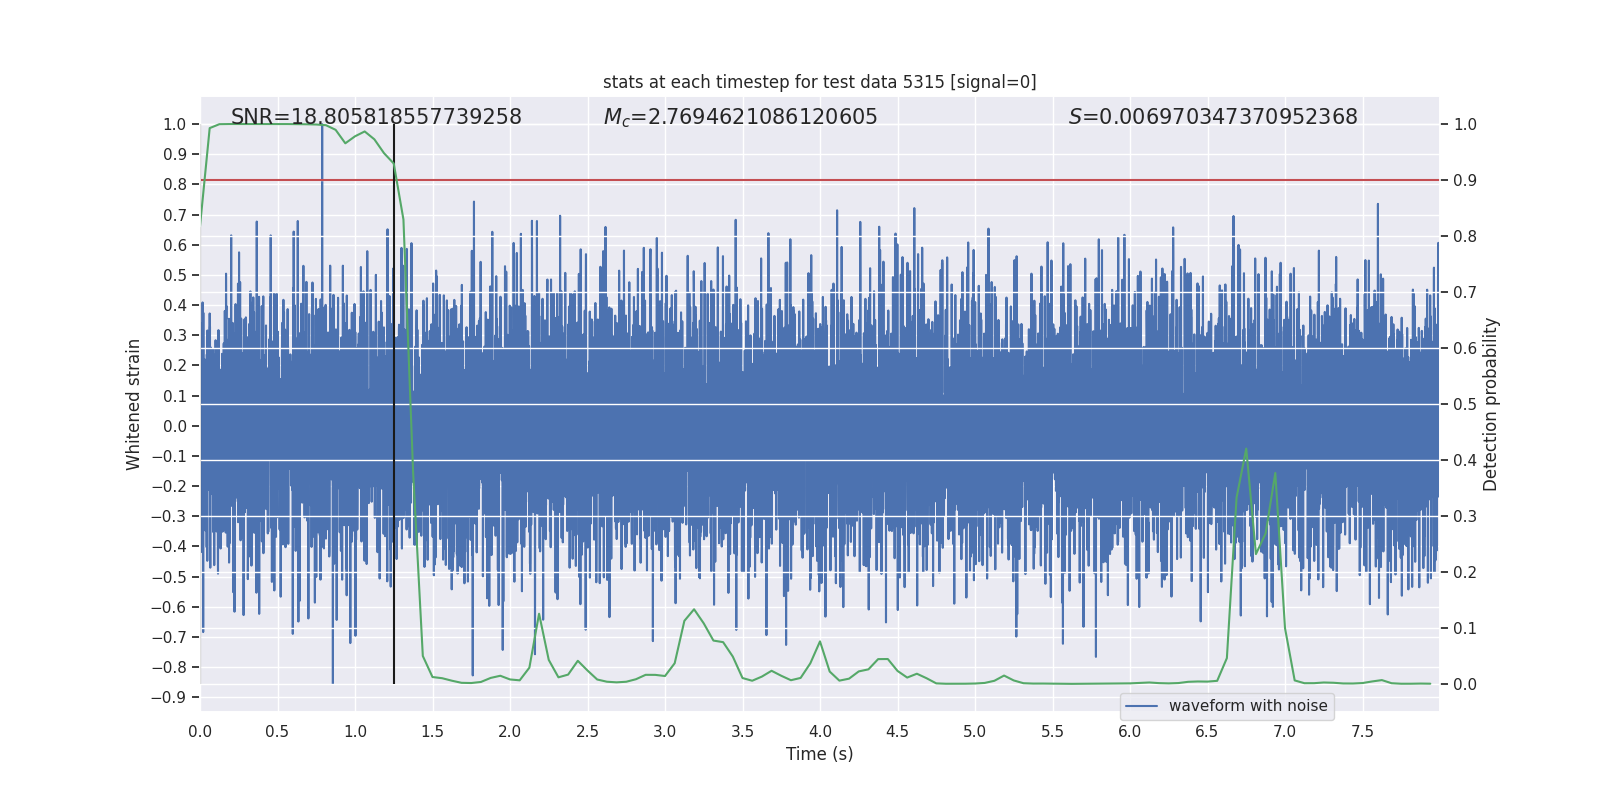Image resolution: width=1600 pixels, height=800 pixels.
Task: Click the S=0.00697 annotation text
Action: click(1212, 117)
